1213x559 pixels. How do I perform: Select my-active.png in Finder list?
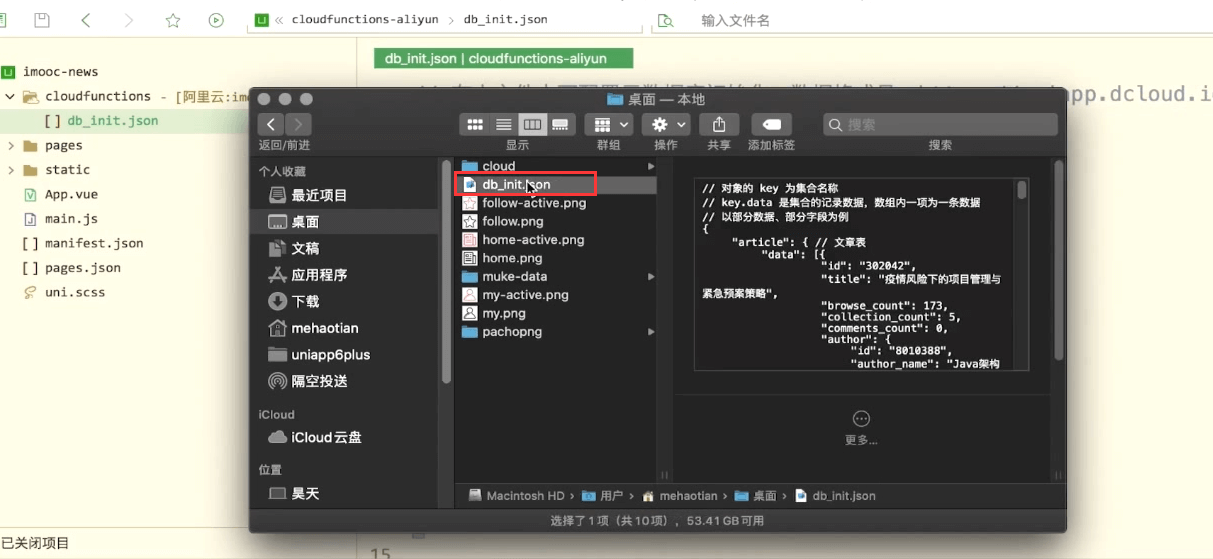pyautogui.click(x=525, y=295)
